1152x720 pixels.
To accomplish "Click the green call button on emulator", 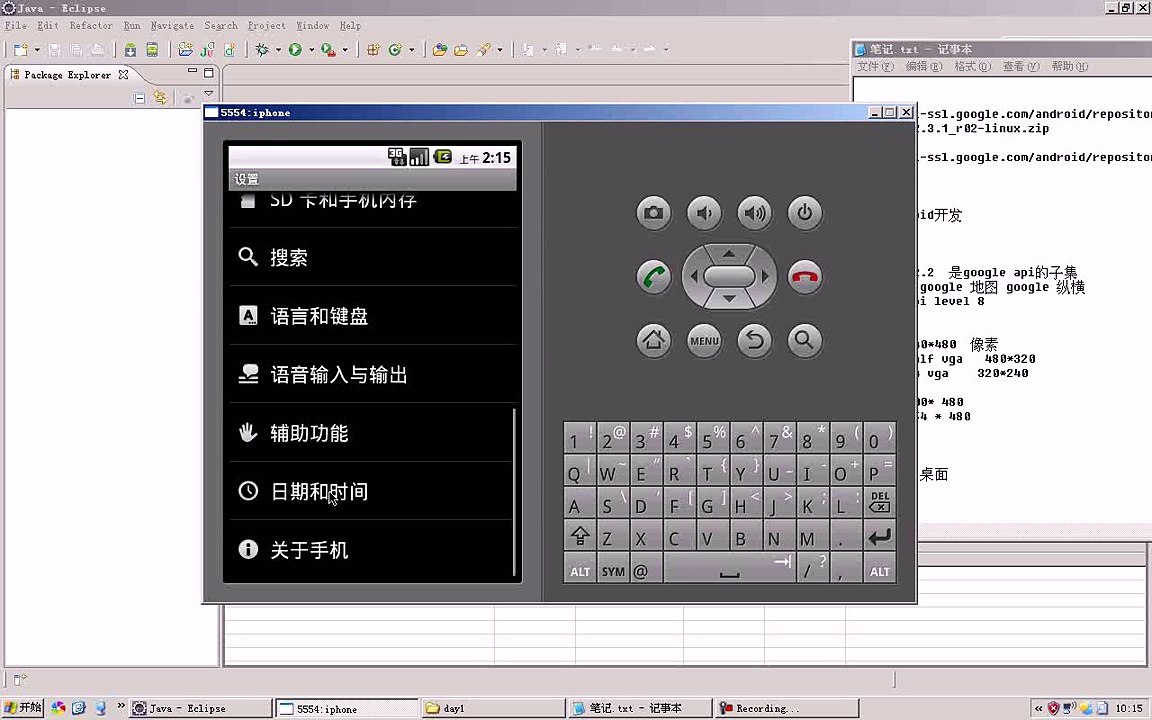I will point(653,277).
